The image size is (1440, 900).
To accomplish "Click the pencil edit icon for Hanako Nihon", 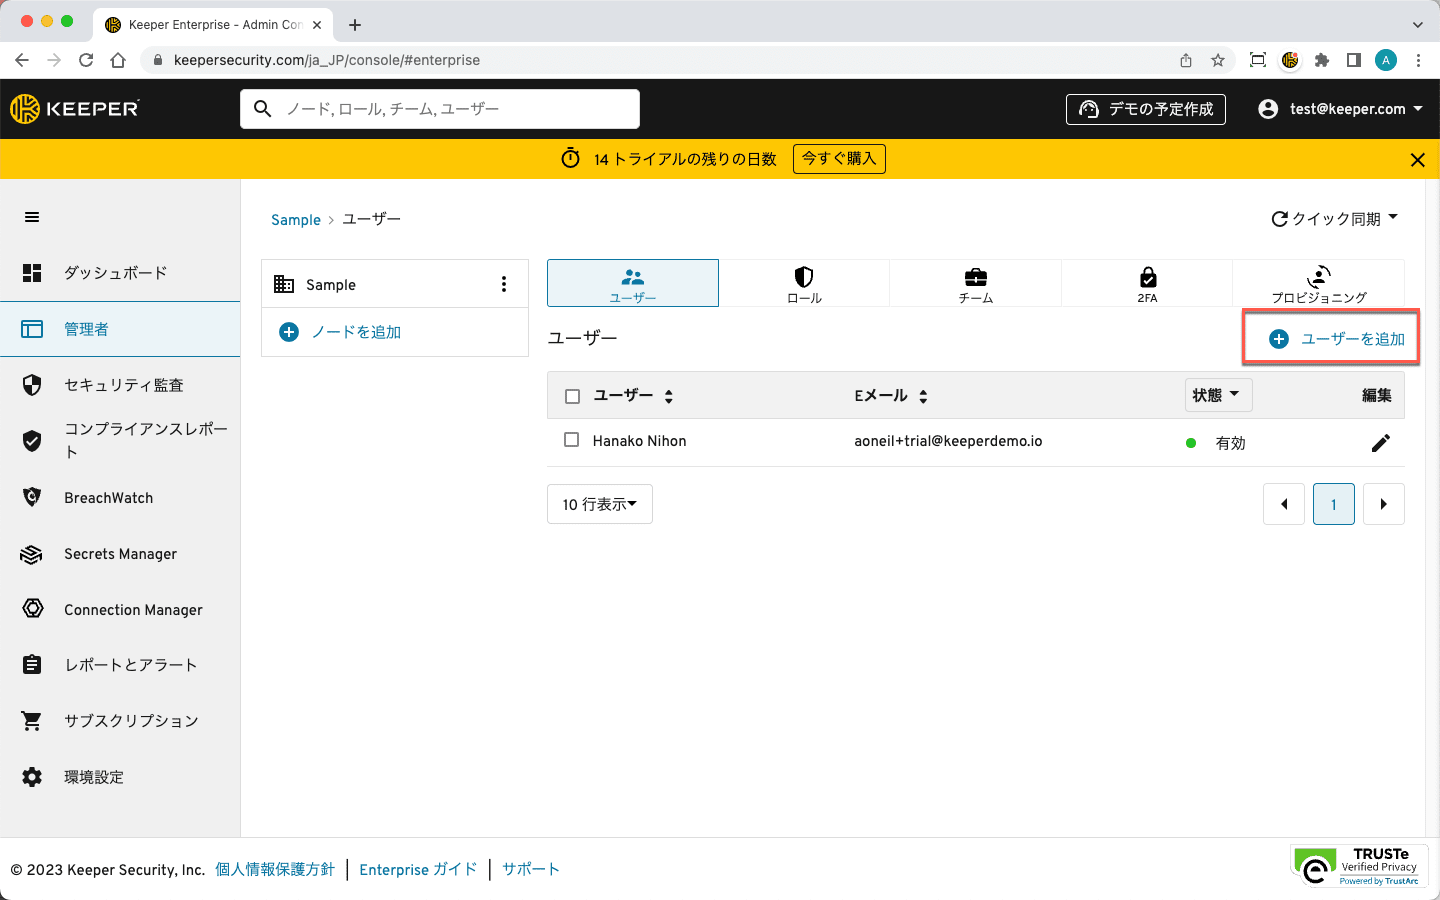I will tap(1380, 443).
